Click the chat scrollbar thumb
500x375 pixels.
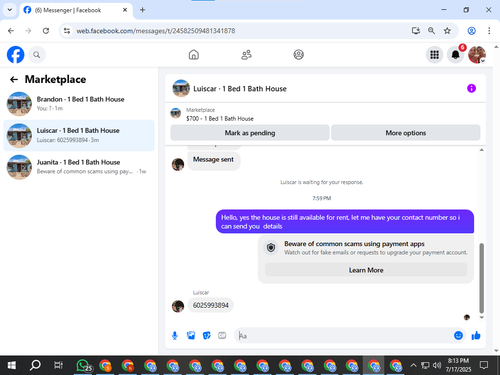481,278
